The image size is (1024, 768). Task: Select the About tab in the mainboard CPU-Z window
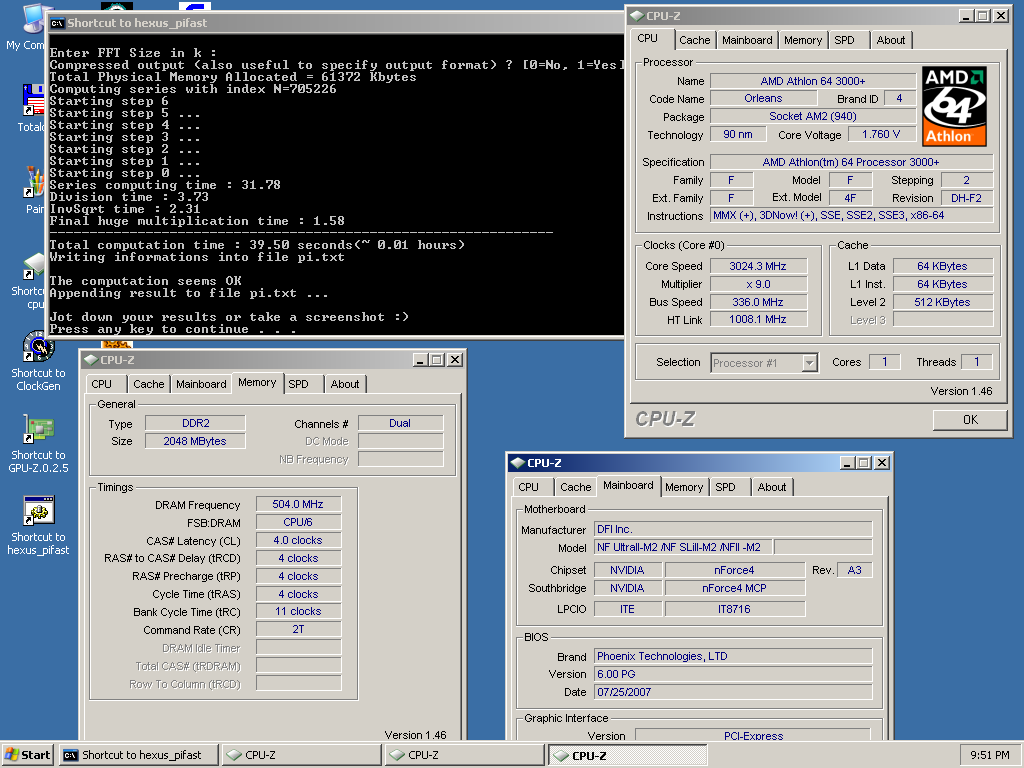coord(772,487)
